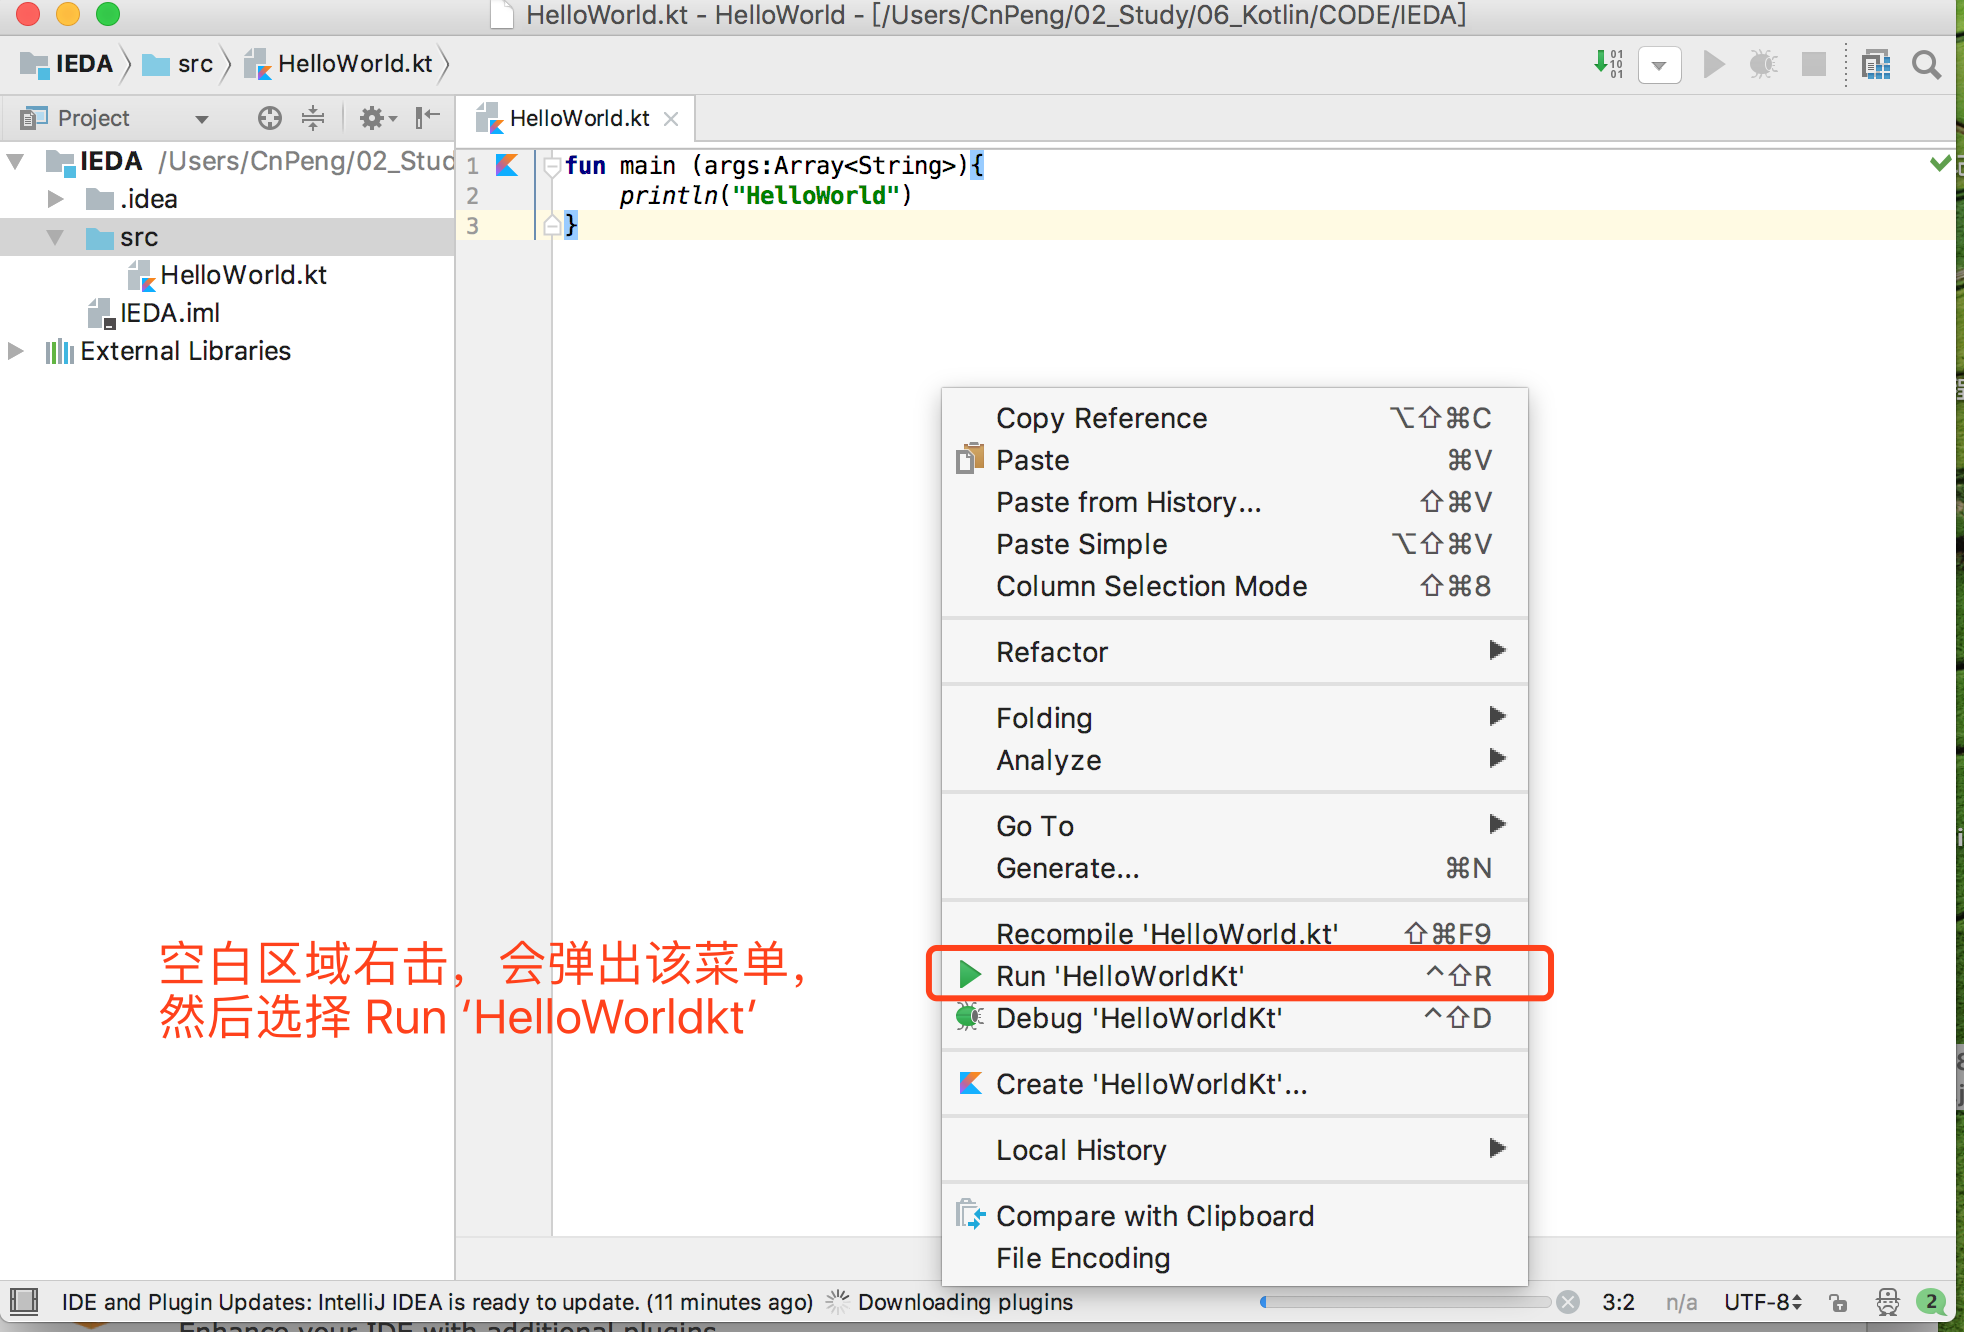Image resolution: width=1964 pixels, height=1332 pixels.
Task: Choose Debug 'HelloWorldKt' from context menu
Action: [1235, 1018]
